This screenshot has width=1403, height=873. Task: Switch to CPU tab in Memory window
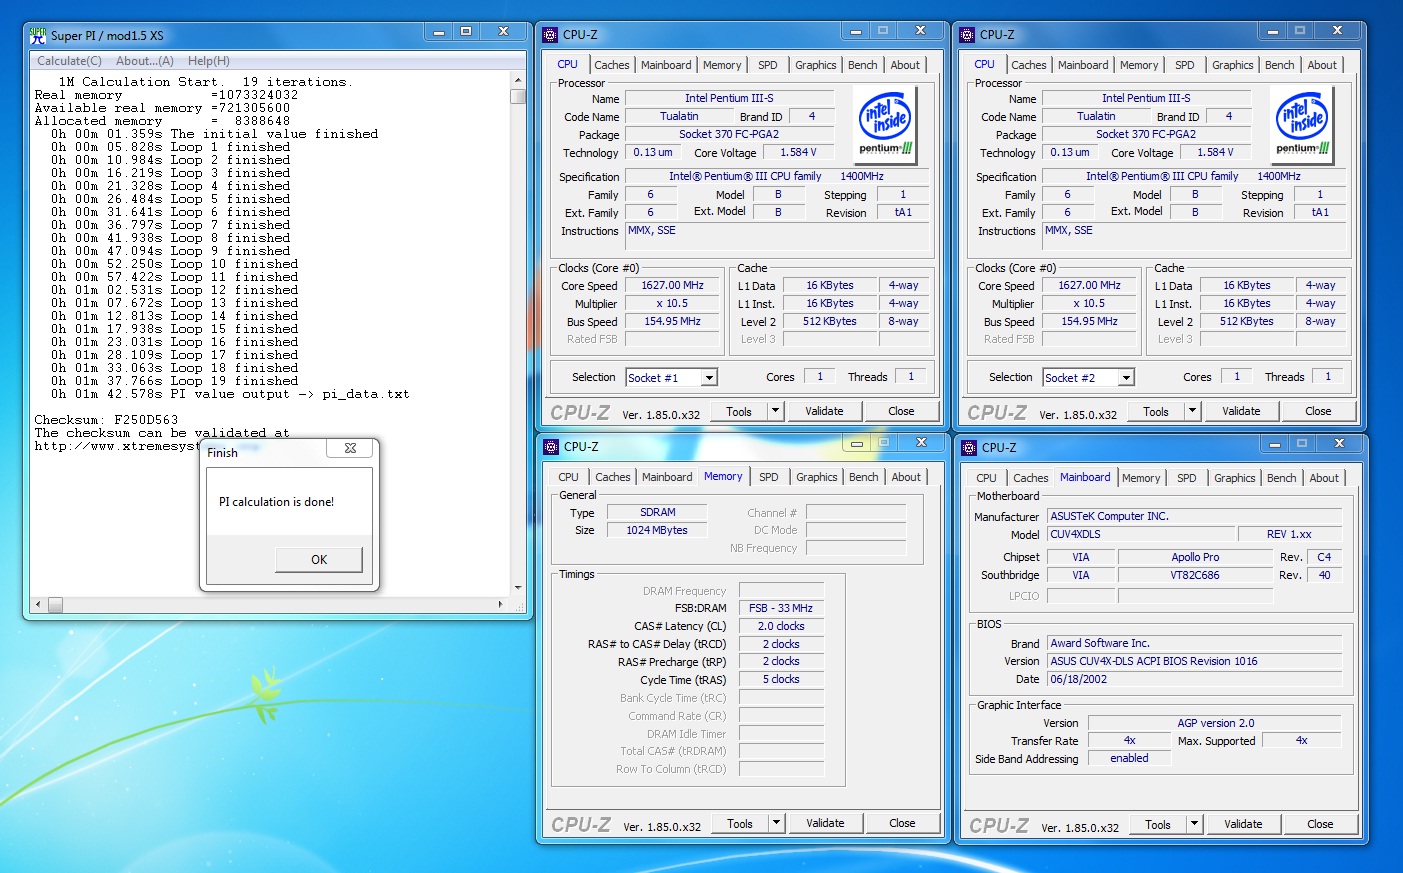tap(569, 477)
